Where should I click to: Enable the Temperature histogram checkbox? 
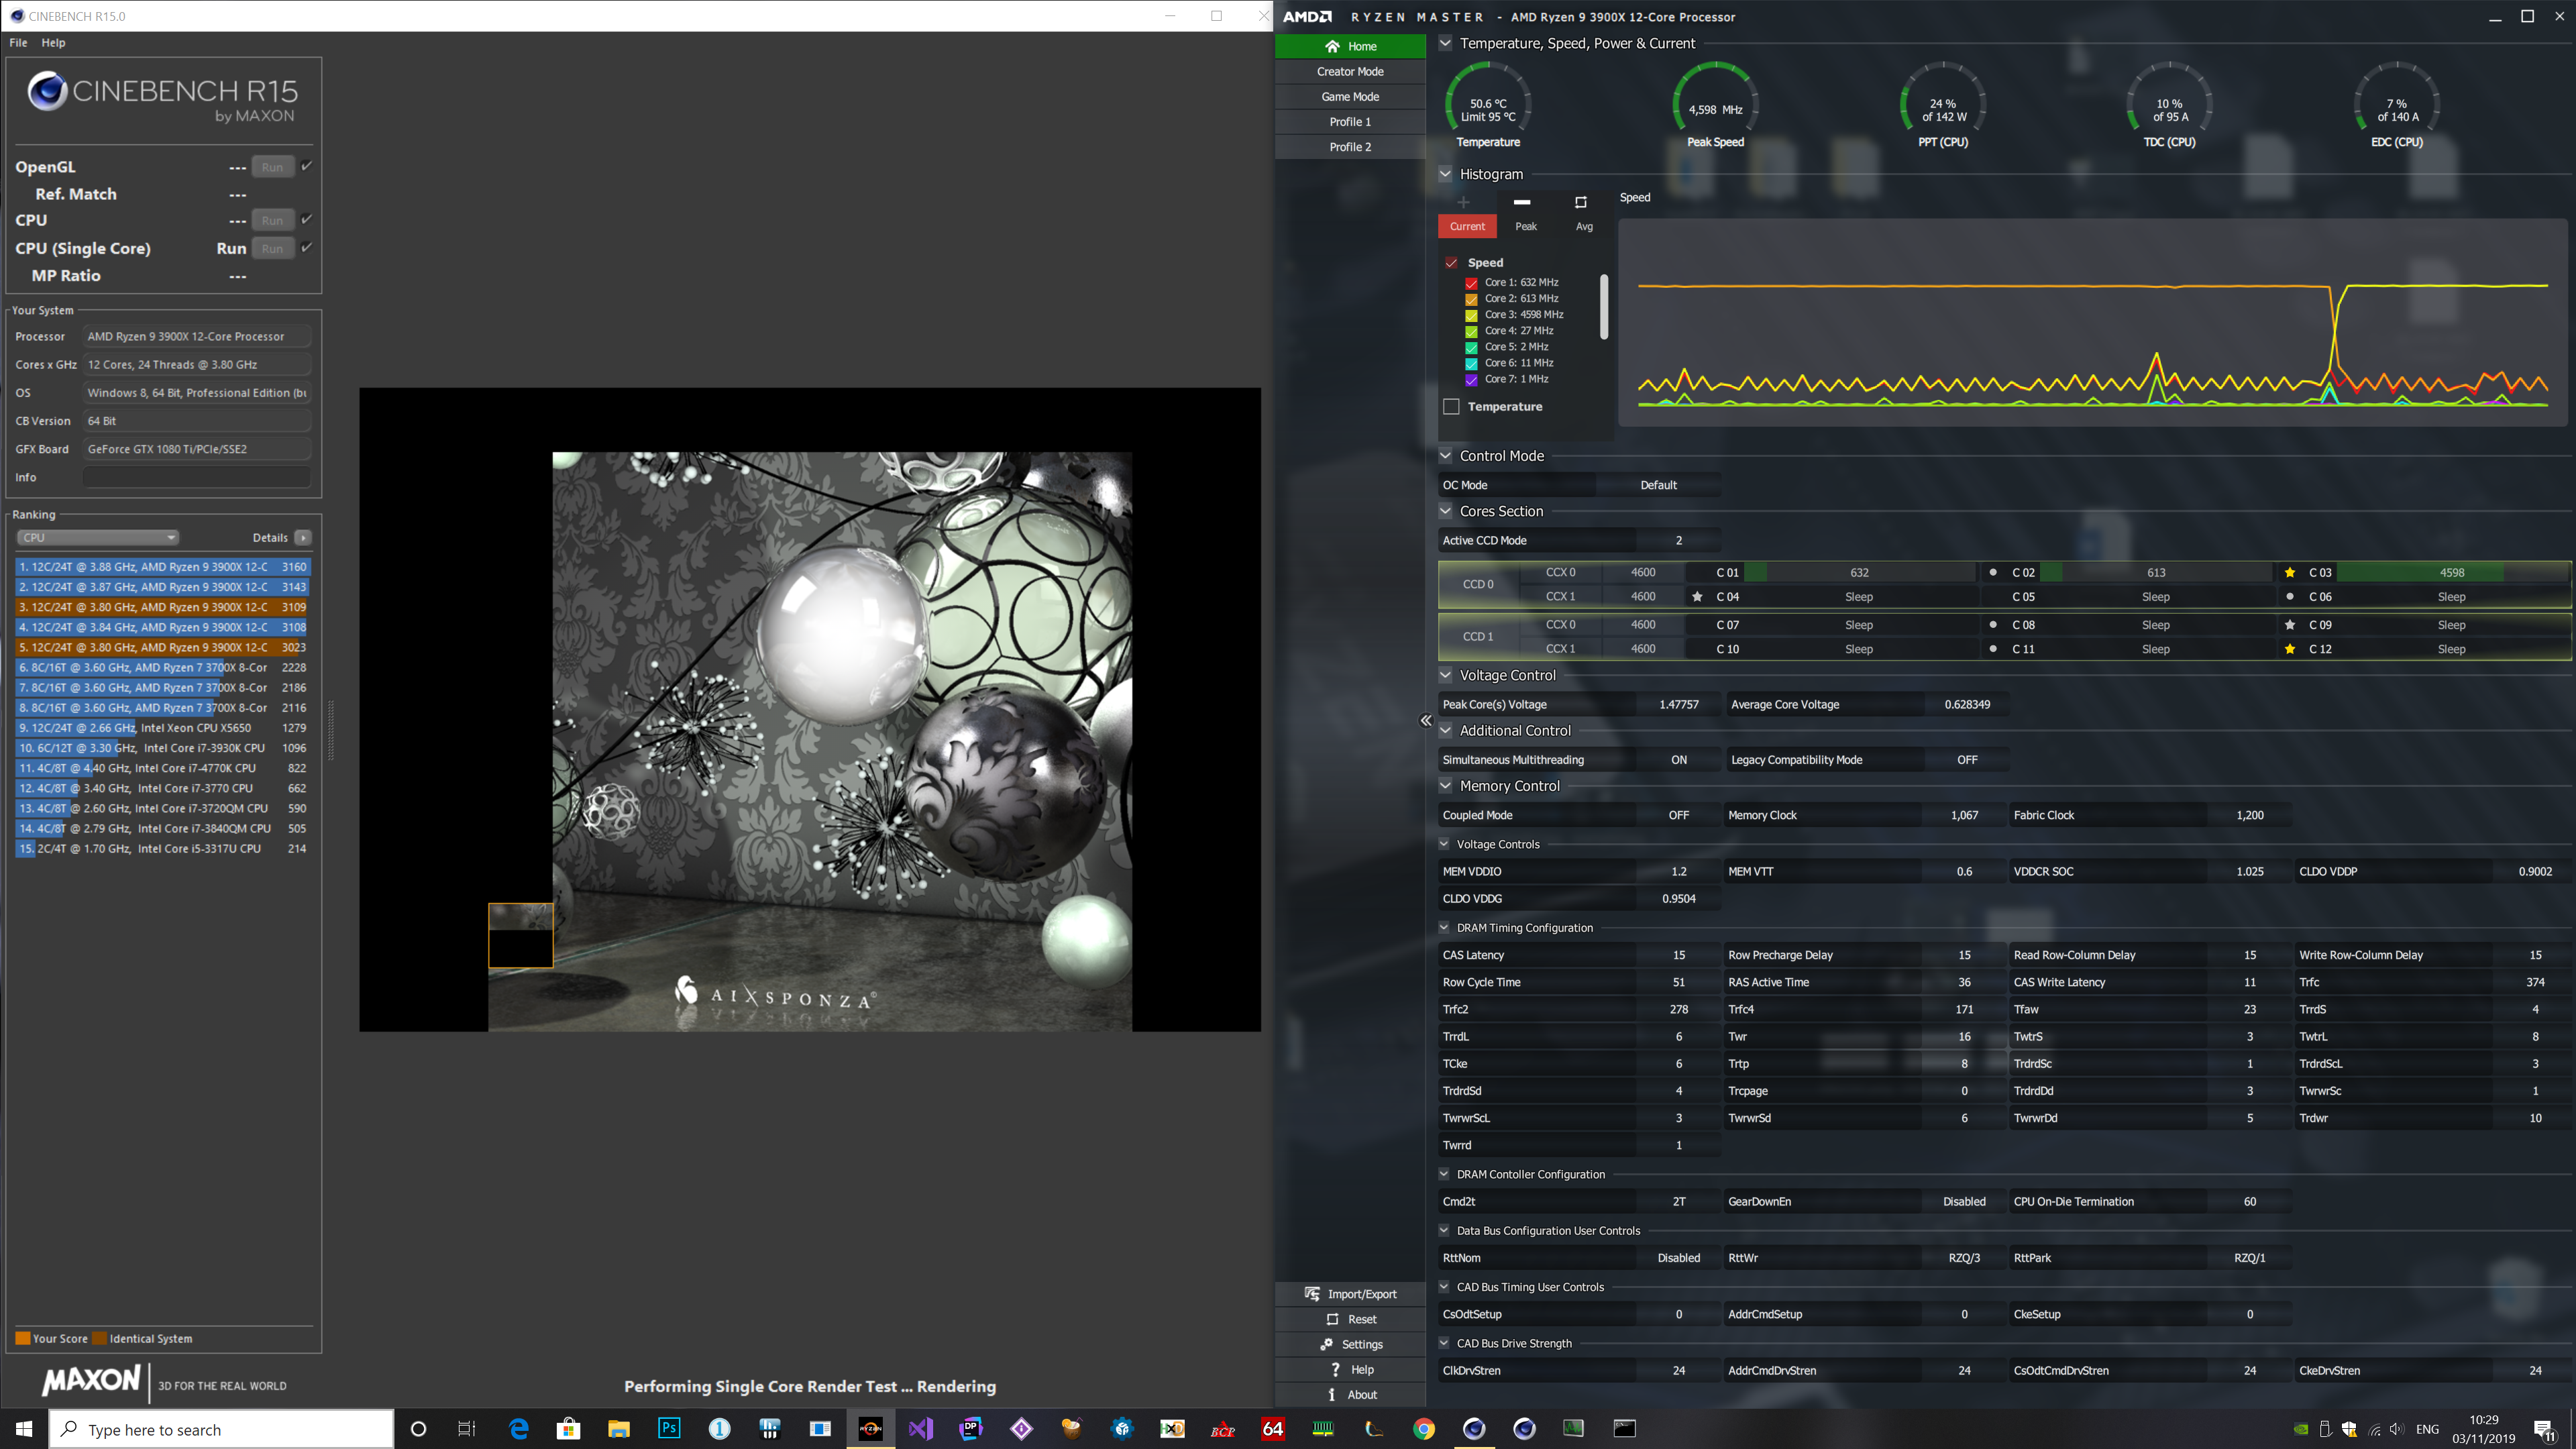(x=1451, y=406)
